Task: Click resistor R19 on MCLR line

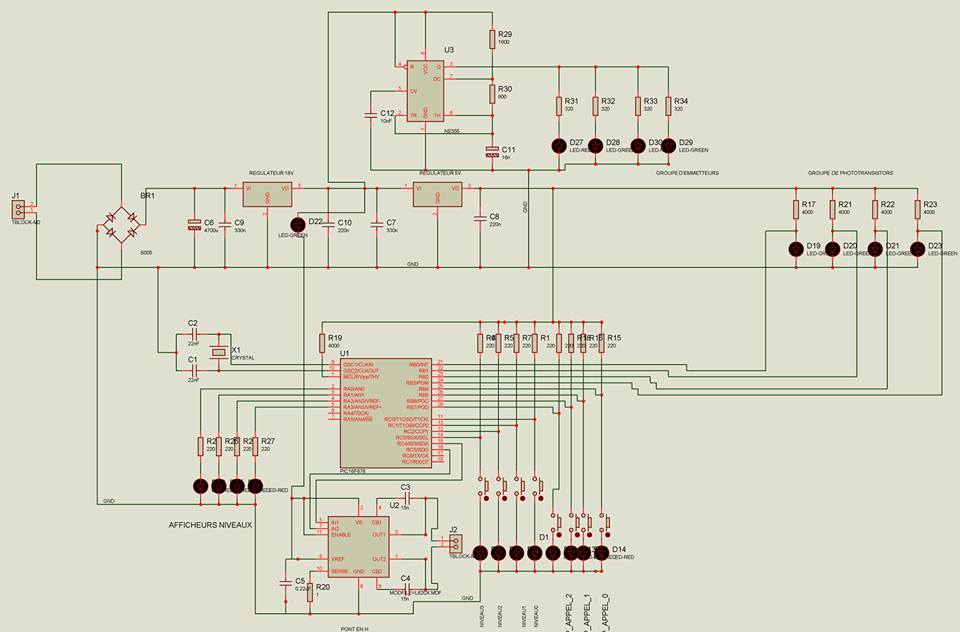Action: click(322, 344)
